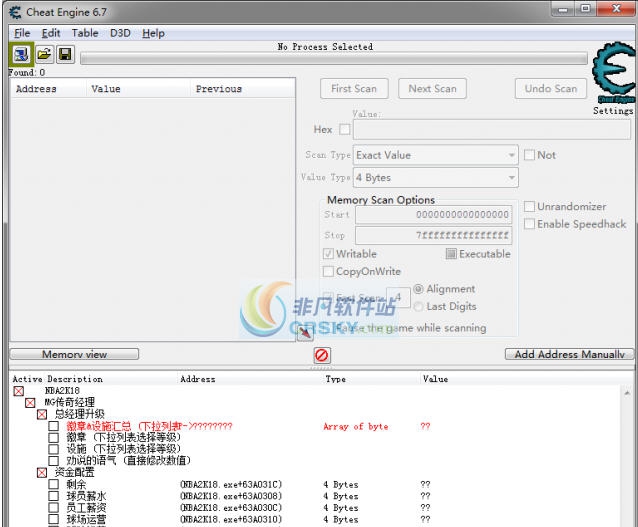638x527 pixels.
Task: Activate the 球员薪水 entry checkbox
Action: click(x=53, y=496)
